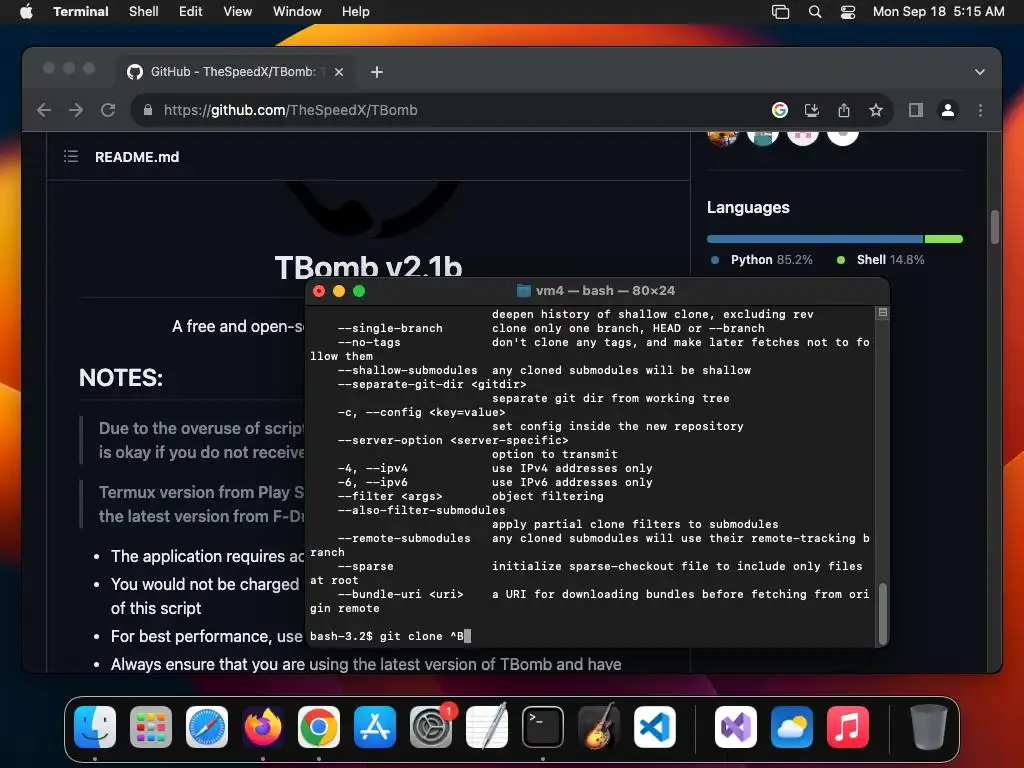Click the share page icon

click(844, 110)
